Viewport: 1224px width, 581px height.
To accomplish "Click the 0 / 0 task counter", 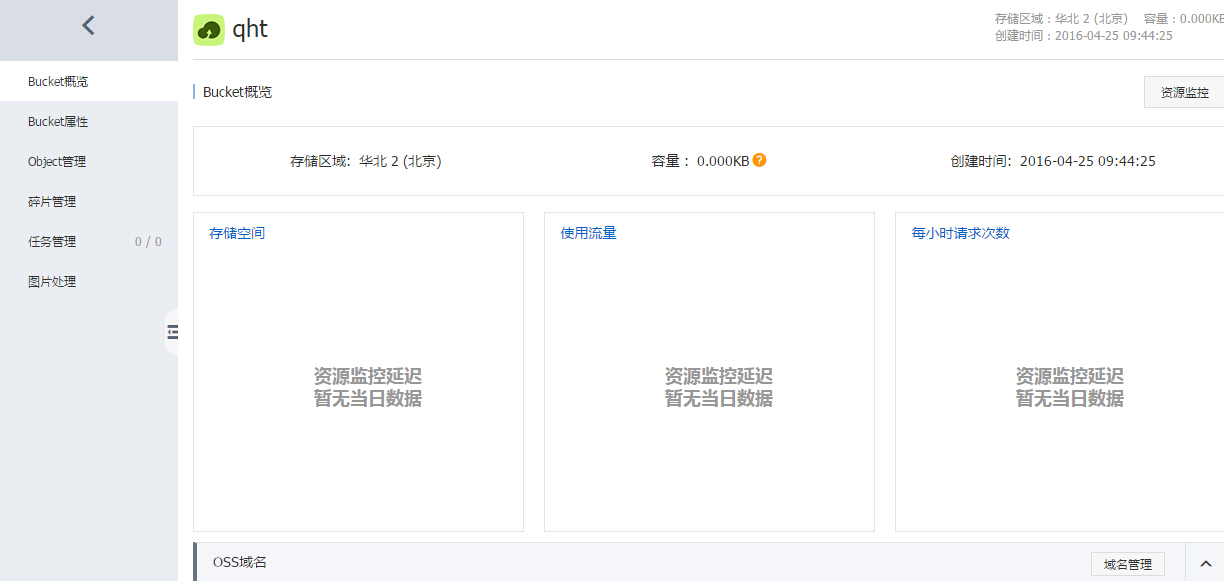I will [x=149, y=241].
